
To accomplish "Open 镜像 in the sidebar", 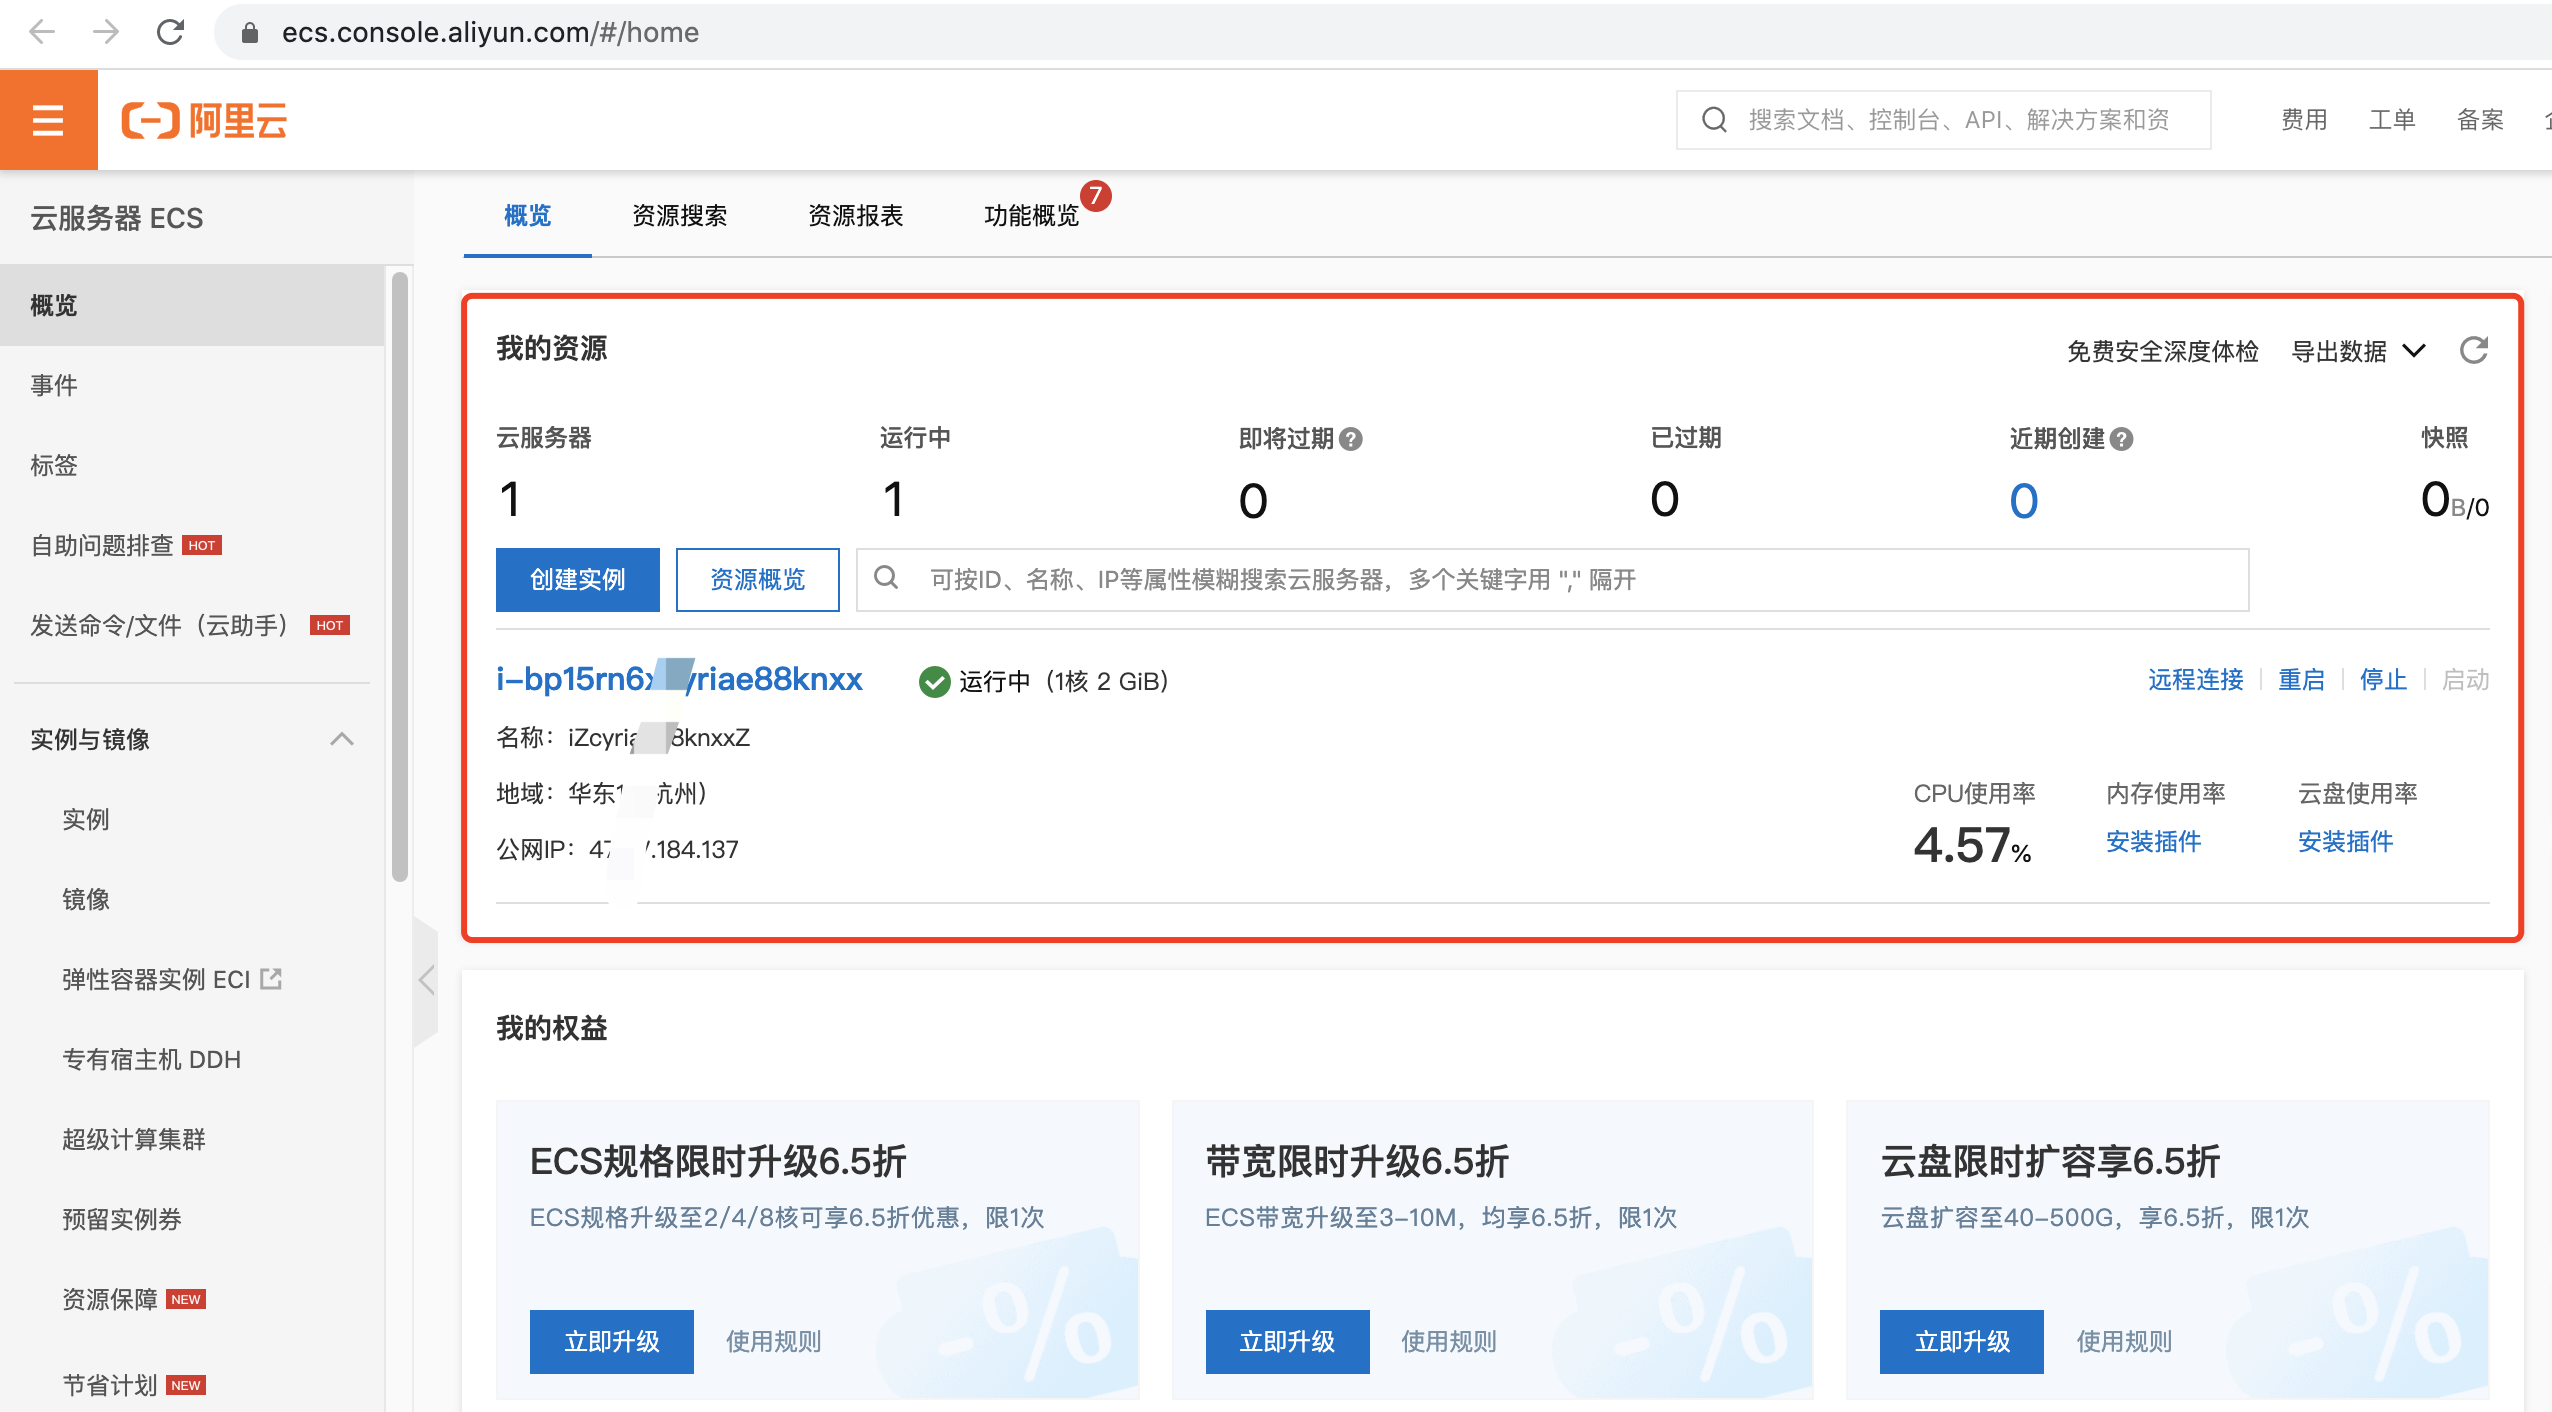I will pyautogui.click(x=86, y=899).
